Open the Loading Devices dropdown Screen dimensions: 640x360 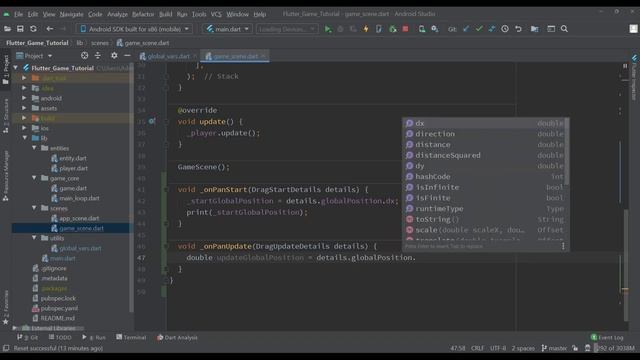[x=287, y=29]
